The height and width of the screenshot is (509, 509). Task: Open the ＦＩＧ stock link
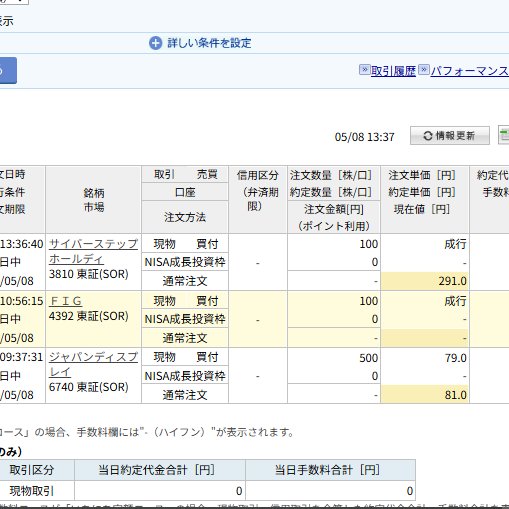65,301
